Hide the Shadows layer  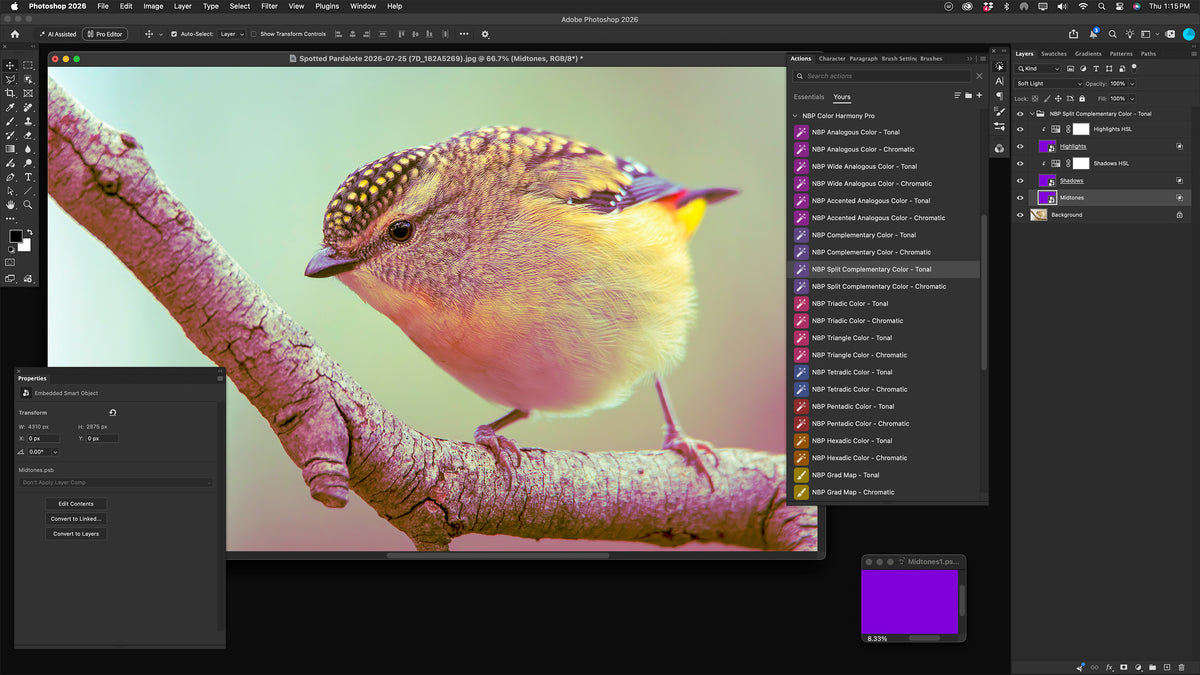(x=1020, y=180)
